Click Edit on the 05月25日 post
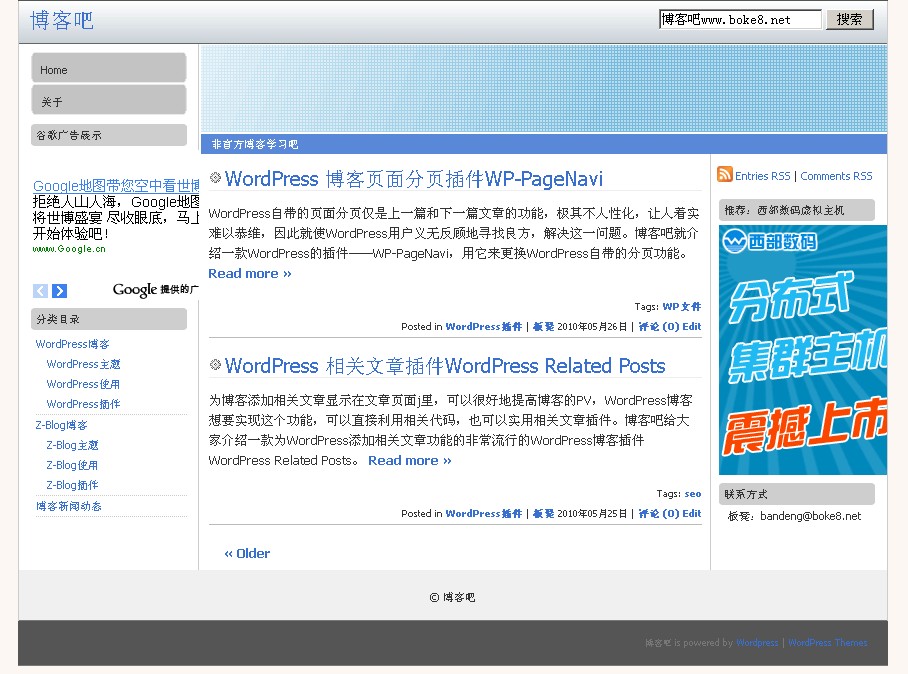The height and width of the screenshot is (674, 908). (691, 514)
